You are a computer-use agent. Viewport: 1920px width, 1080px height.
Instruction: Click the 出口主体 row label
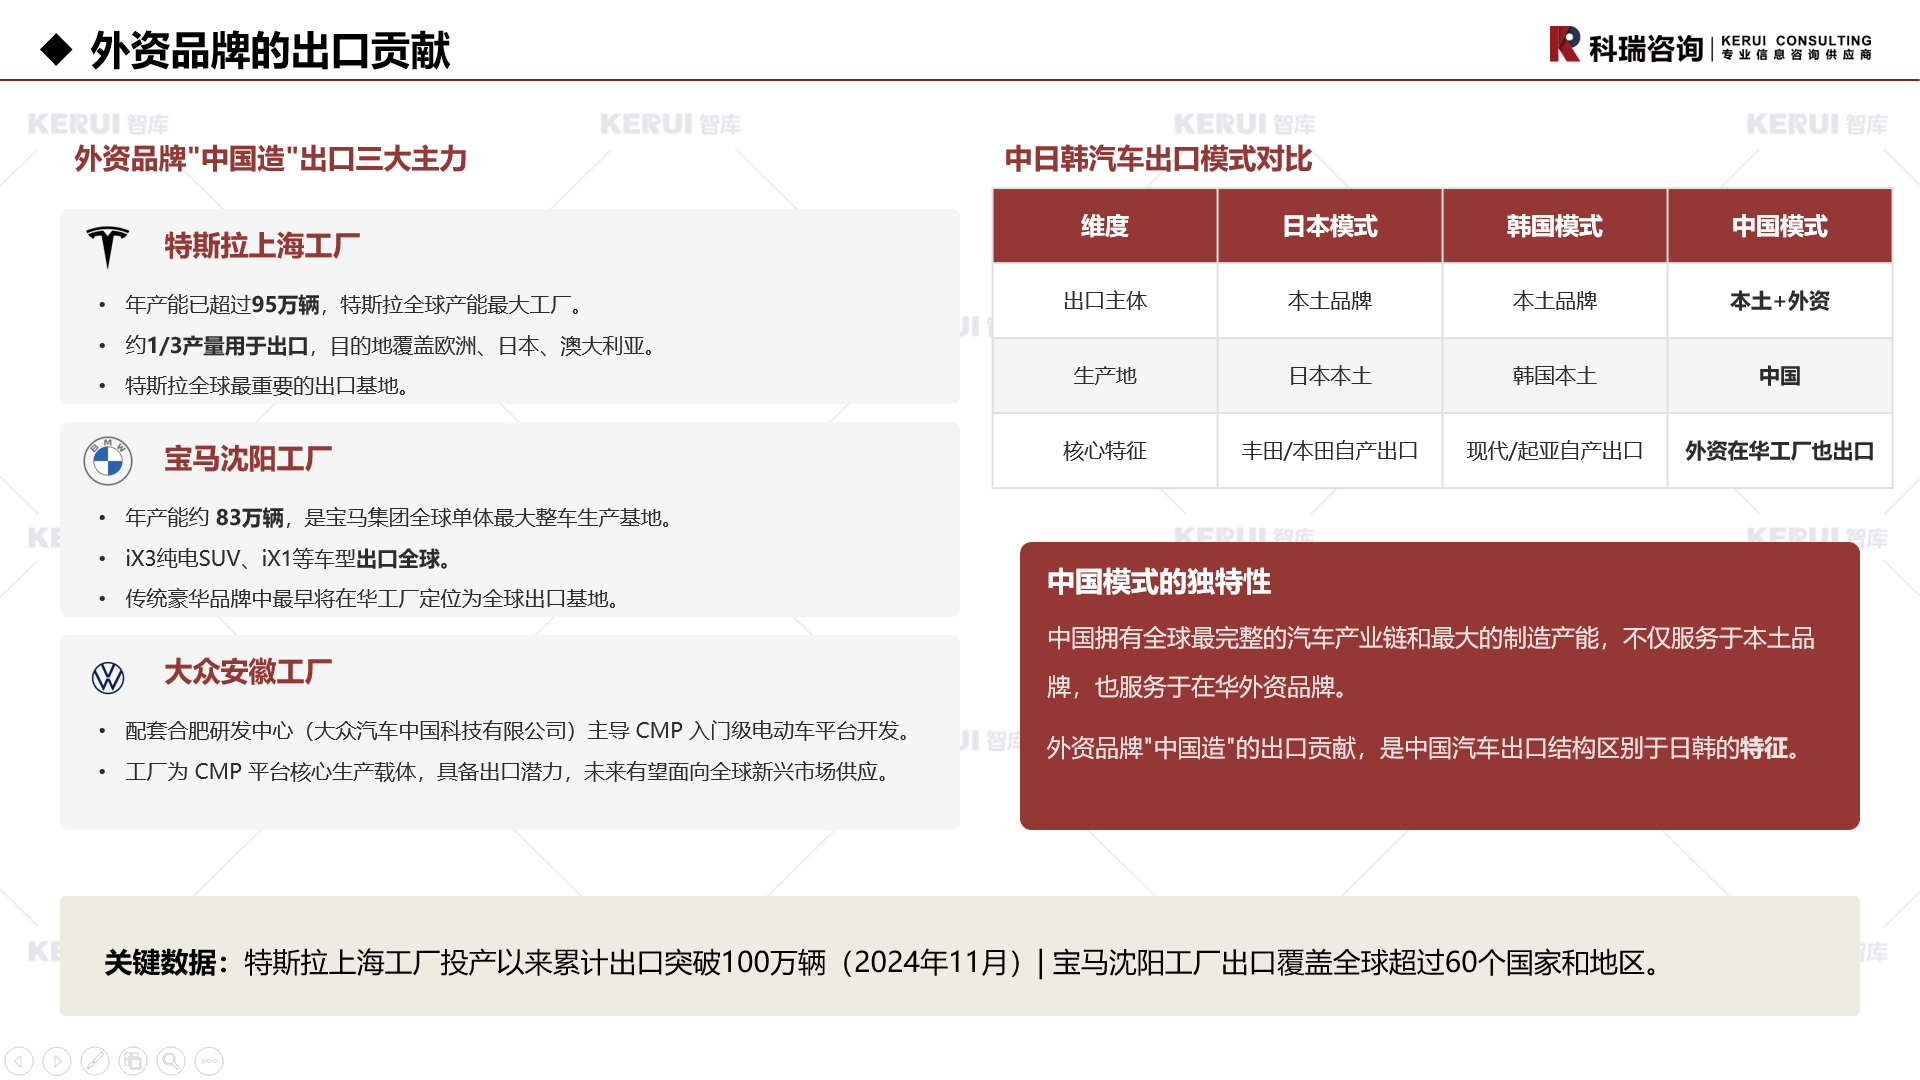1105,301
